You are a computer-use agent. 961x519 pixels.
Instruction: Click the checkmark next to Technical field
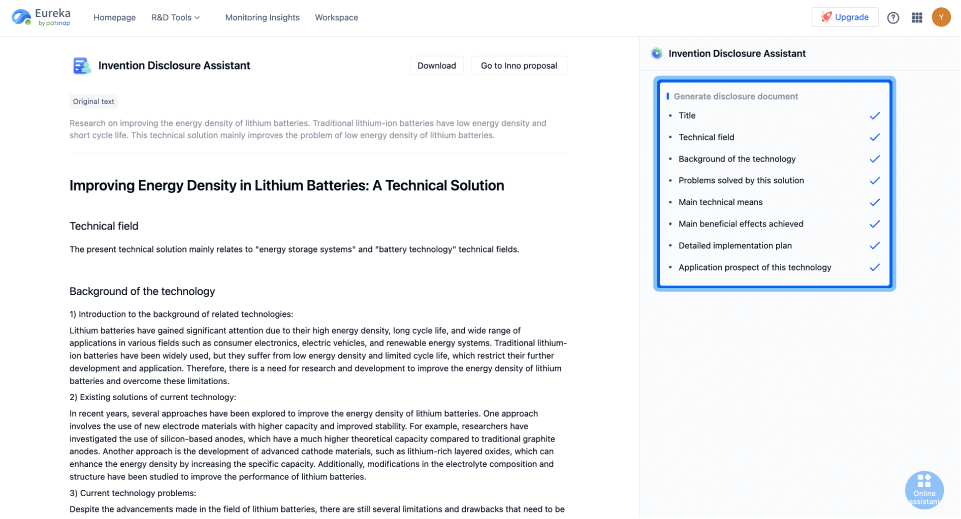click(875, 137)
